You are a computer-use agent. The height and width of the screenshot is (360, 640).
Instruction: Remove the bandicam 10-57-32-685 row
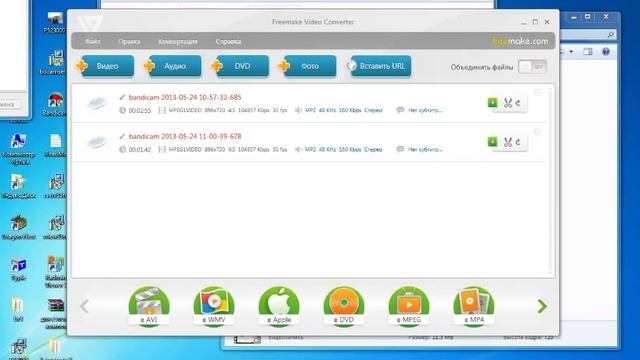[538, 93]
